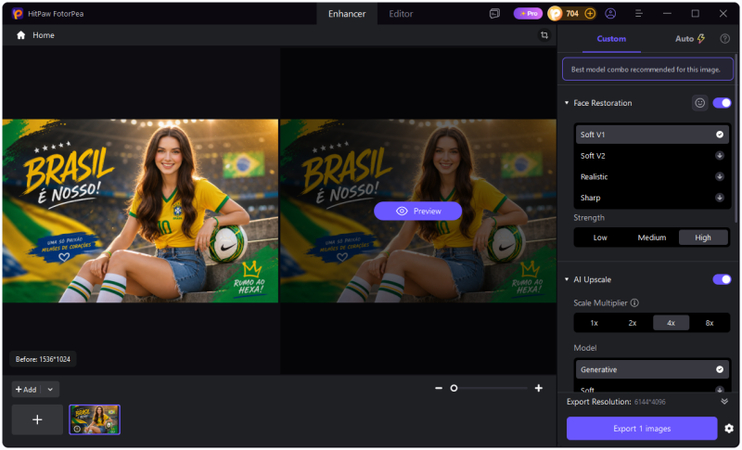Open the Add button dropdown arrow

50,389
